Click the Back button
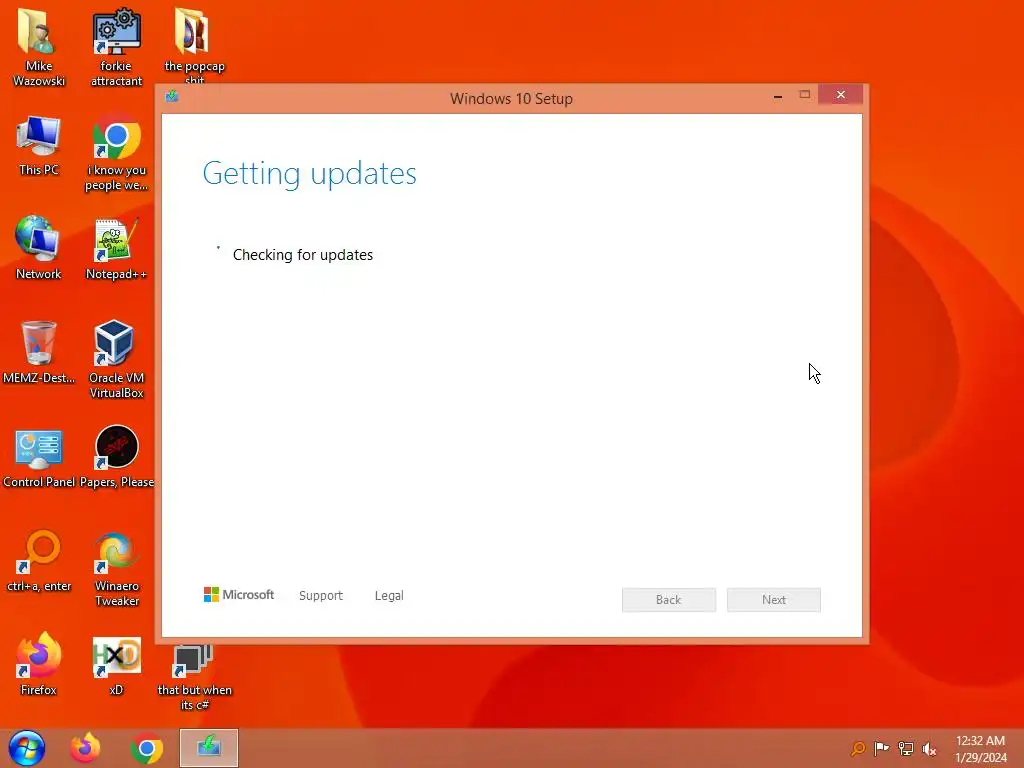Viewport: 1024px width, 768px height. point(669,600)
